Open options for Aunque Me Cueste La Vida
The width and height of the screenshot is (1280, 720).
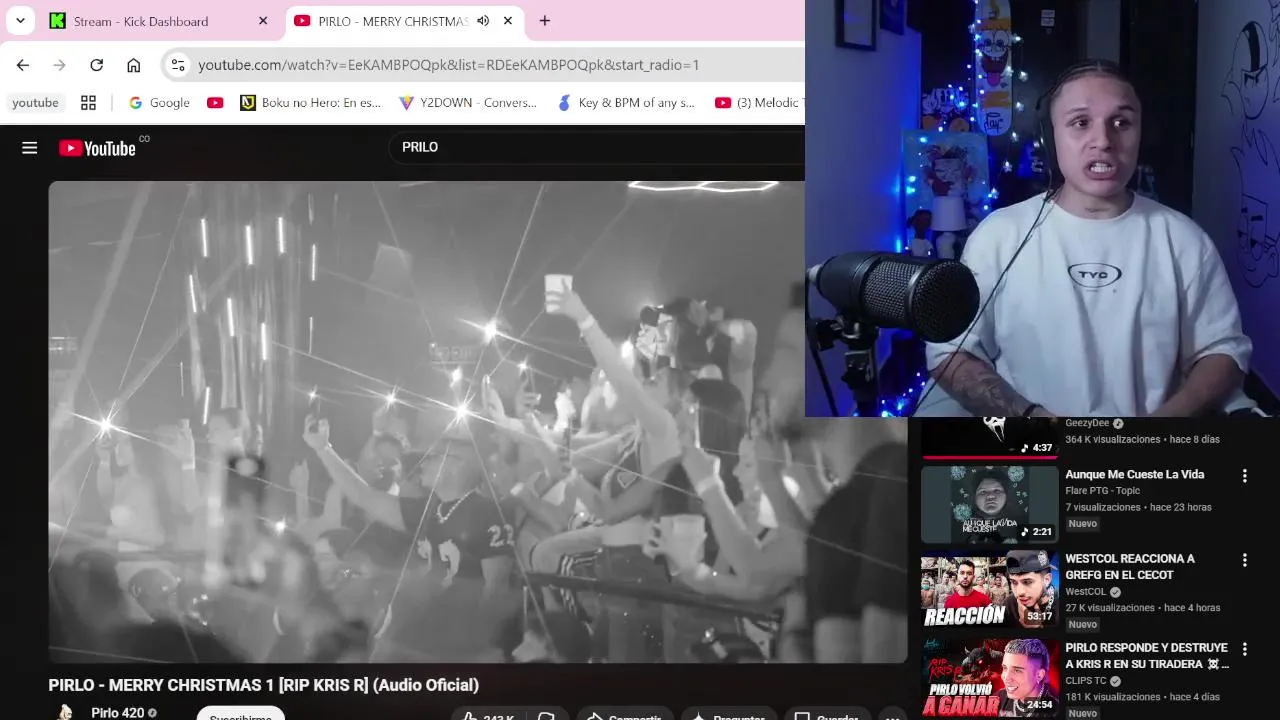[x=1245, y=477]
